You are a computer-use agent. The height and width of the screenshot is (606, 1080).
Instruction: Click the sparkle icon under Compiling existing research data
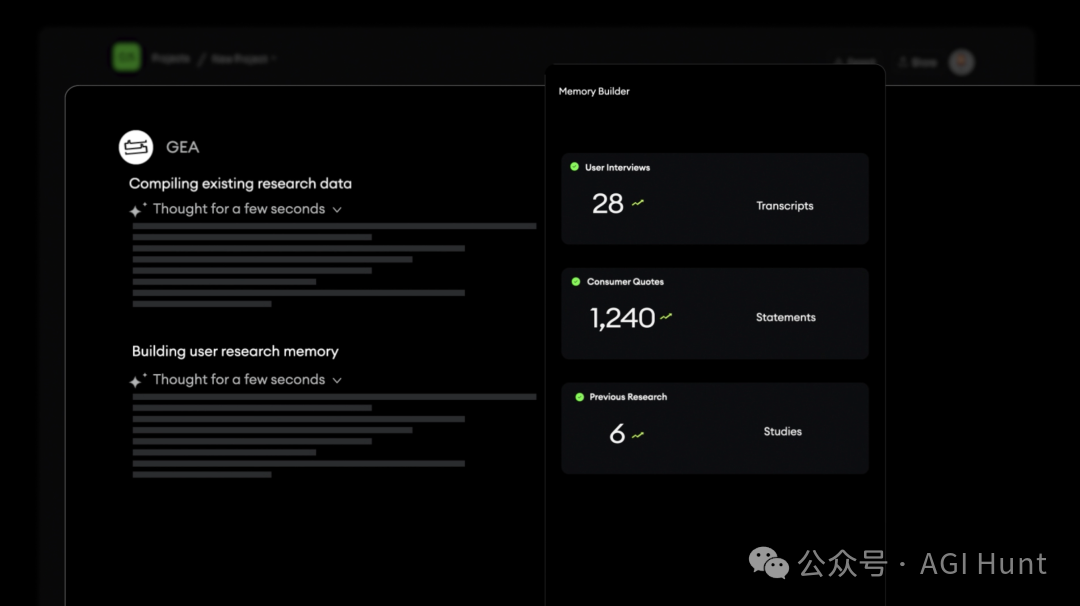[138, 209]
